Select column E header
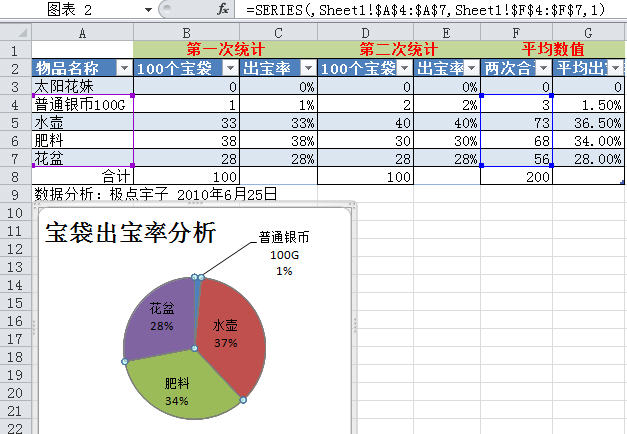 click(x=447, y=32)
